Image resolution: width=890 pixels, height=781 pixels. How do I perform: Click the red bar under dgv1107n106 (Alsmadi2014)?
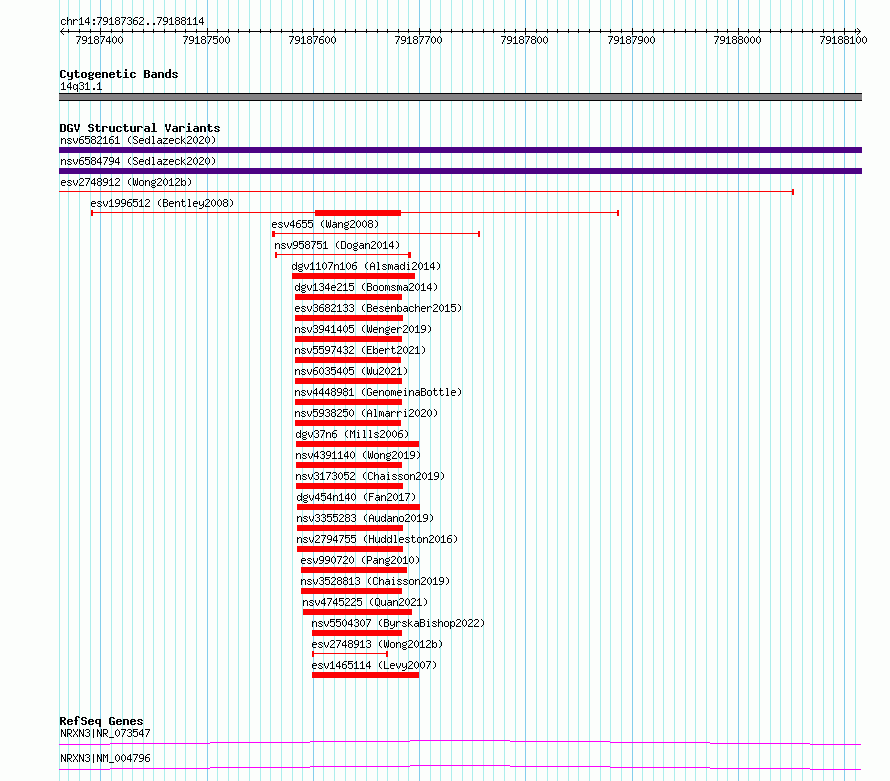[x=354, y=276]
